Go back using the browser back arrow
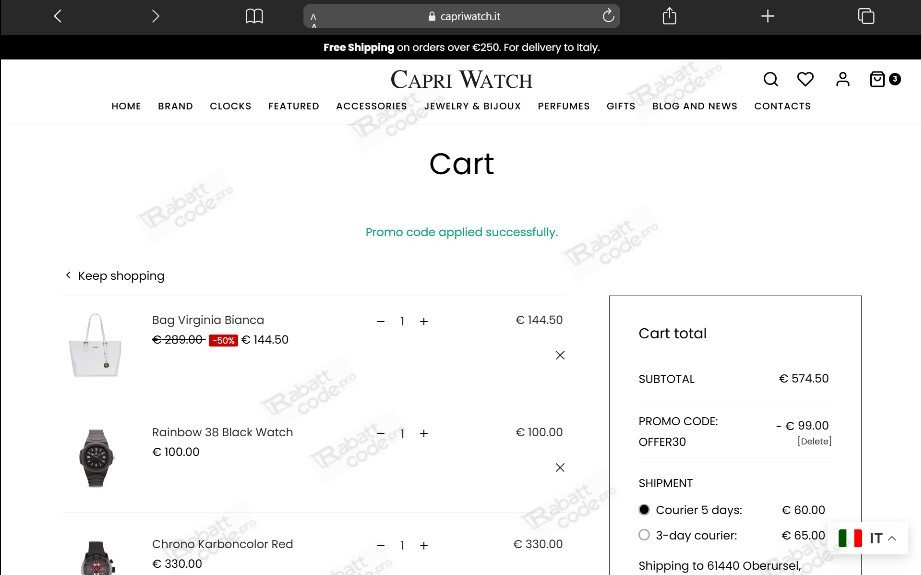This screenshot has height=575, width=921. 58,16
